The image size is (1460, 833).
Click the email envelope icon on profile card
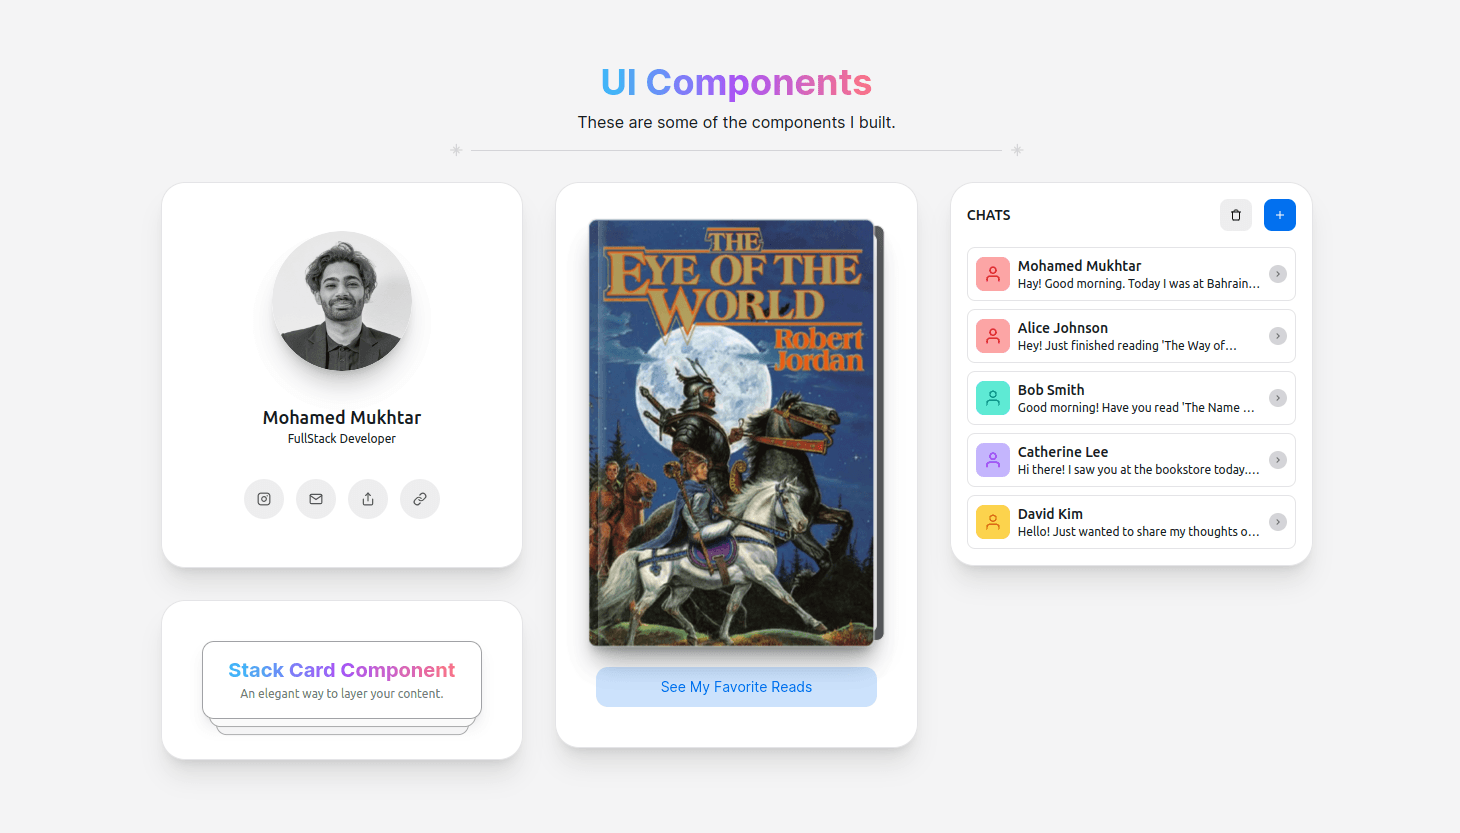coord(316,499)
